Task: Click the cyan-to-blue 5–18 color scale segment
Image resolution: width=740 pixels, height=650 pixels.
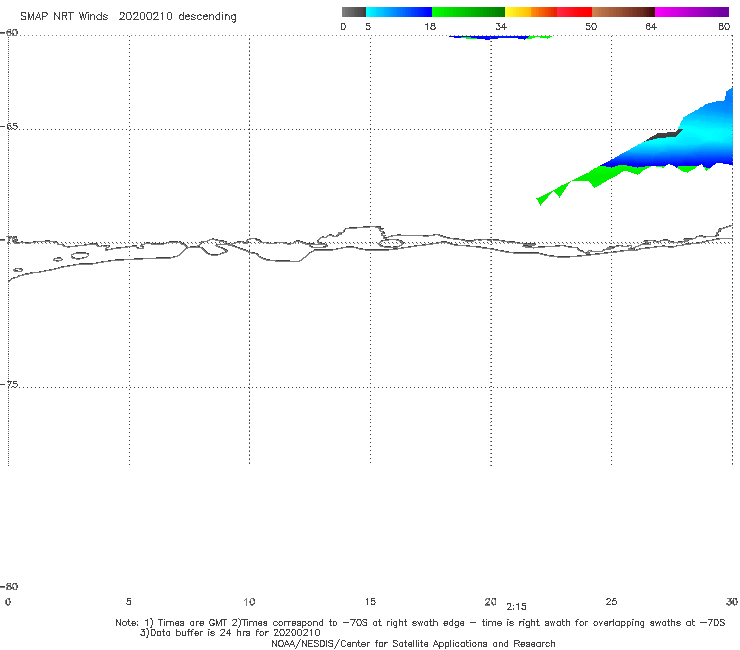Action: coord(399,12)
